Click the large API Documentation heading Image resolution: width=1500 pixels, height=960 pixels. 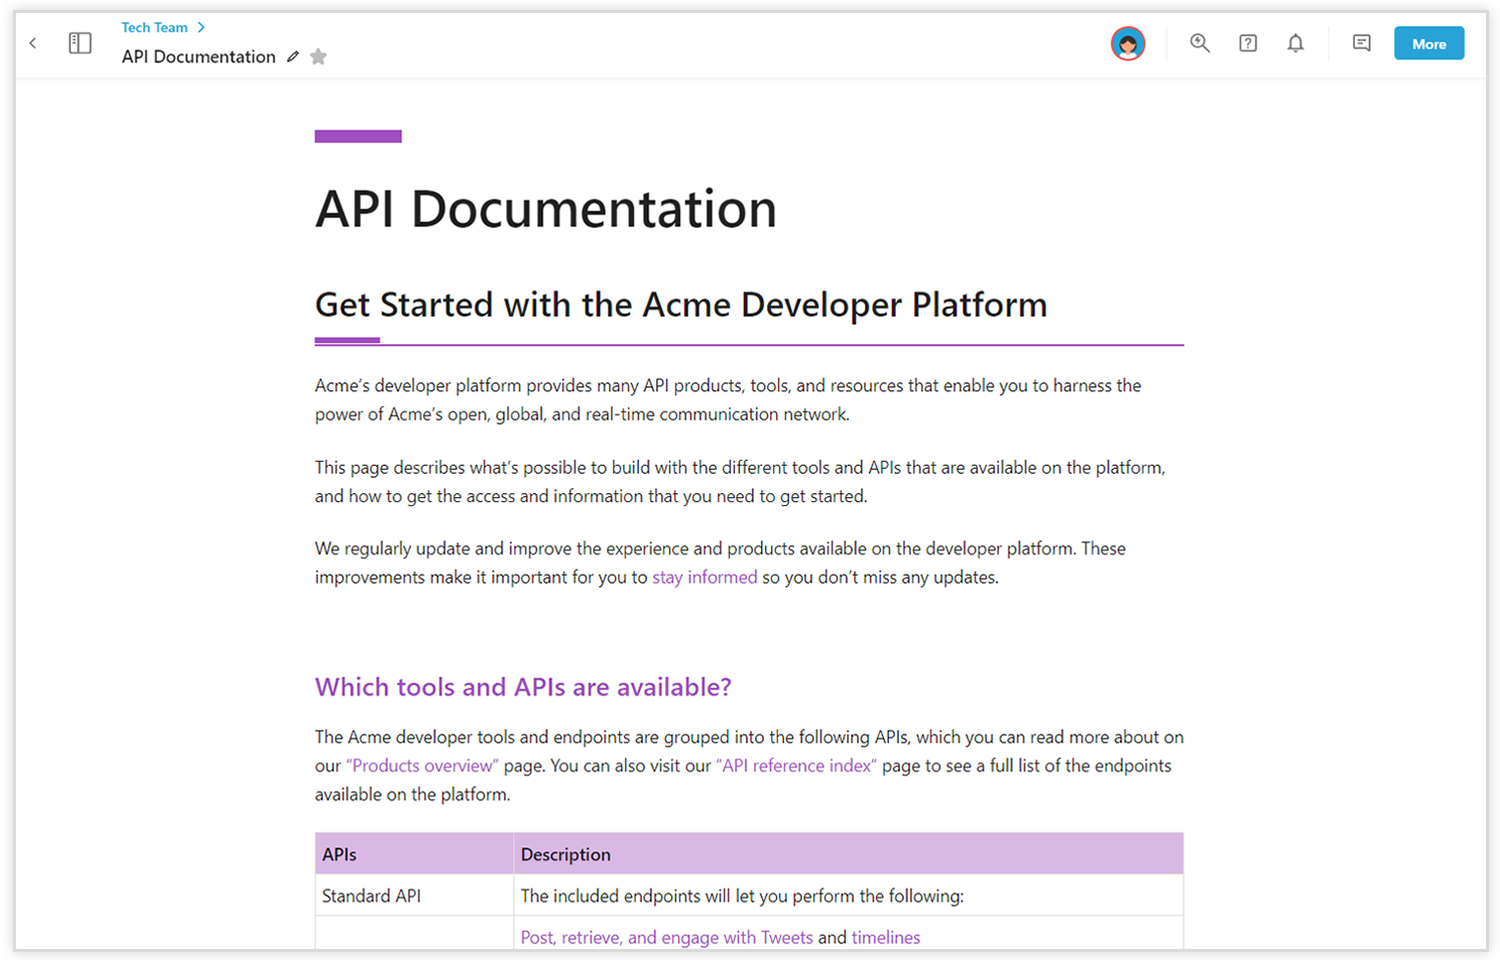546,209
